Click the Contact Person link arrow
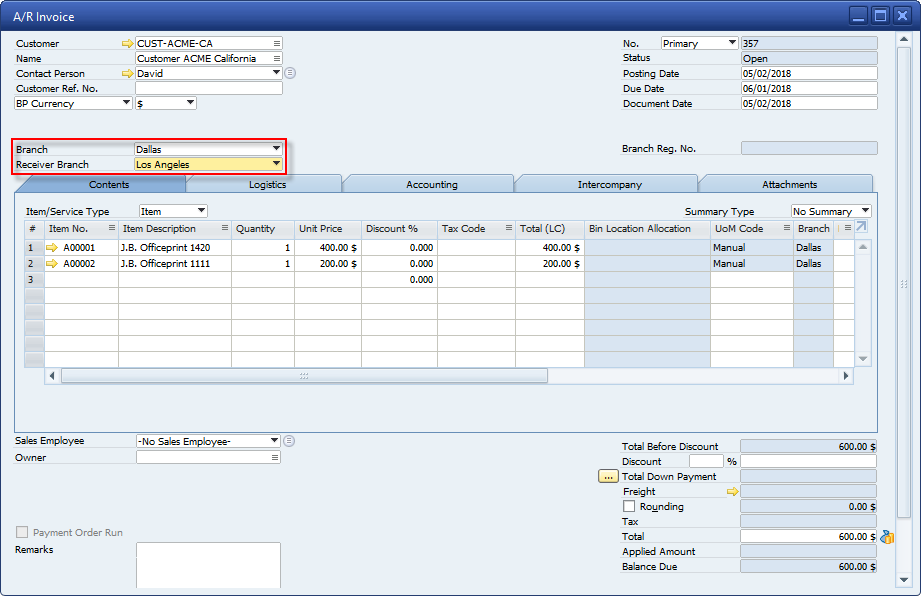 click(127, 74)
